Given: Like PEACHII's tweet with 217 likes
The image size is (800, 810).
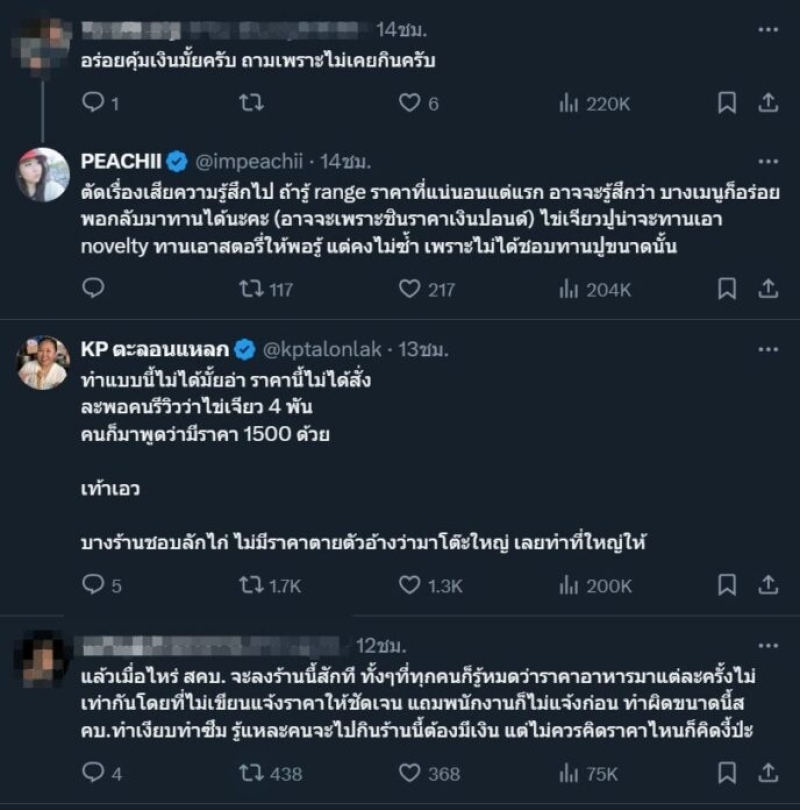Looking at the screenshot, I should 408,289.
